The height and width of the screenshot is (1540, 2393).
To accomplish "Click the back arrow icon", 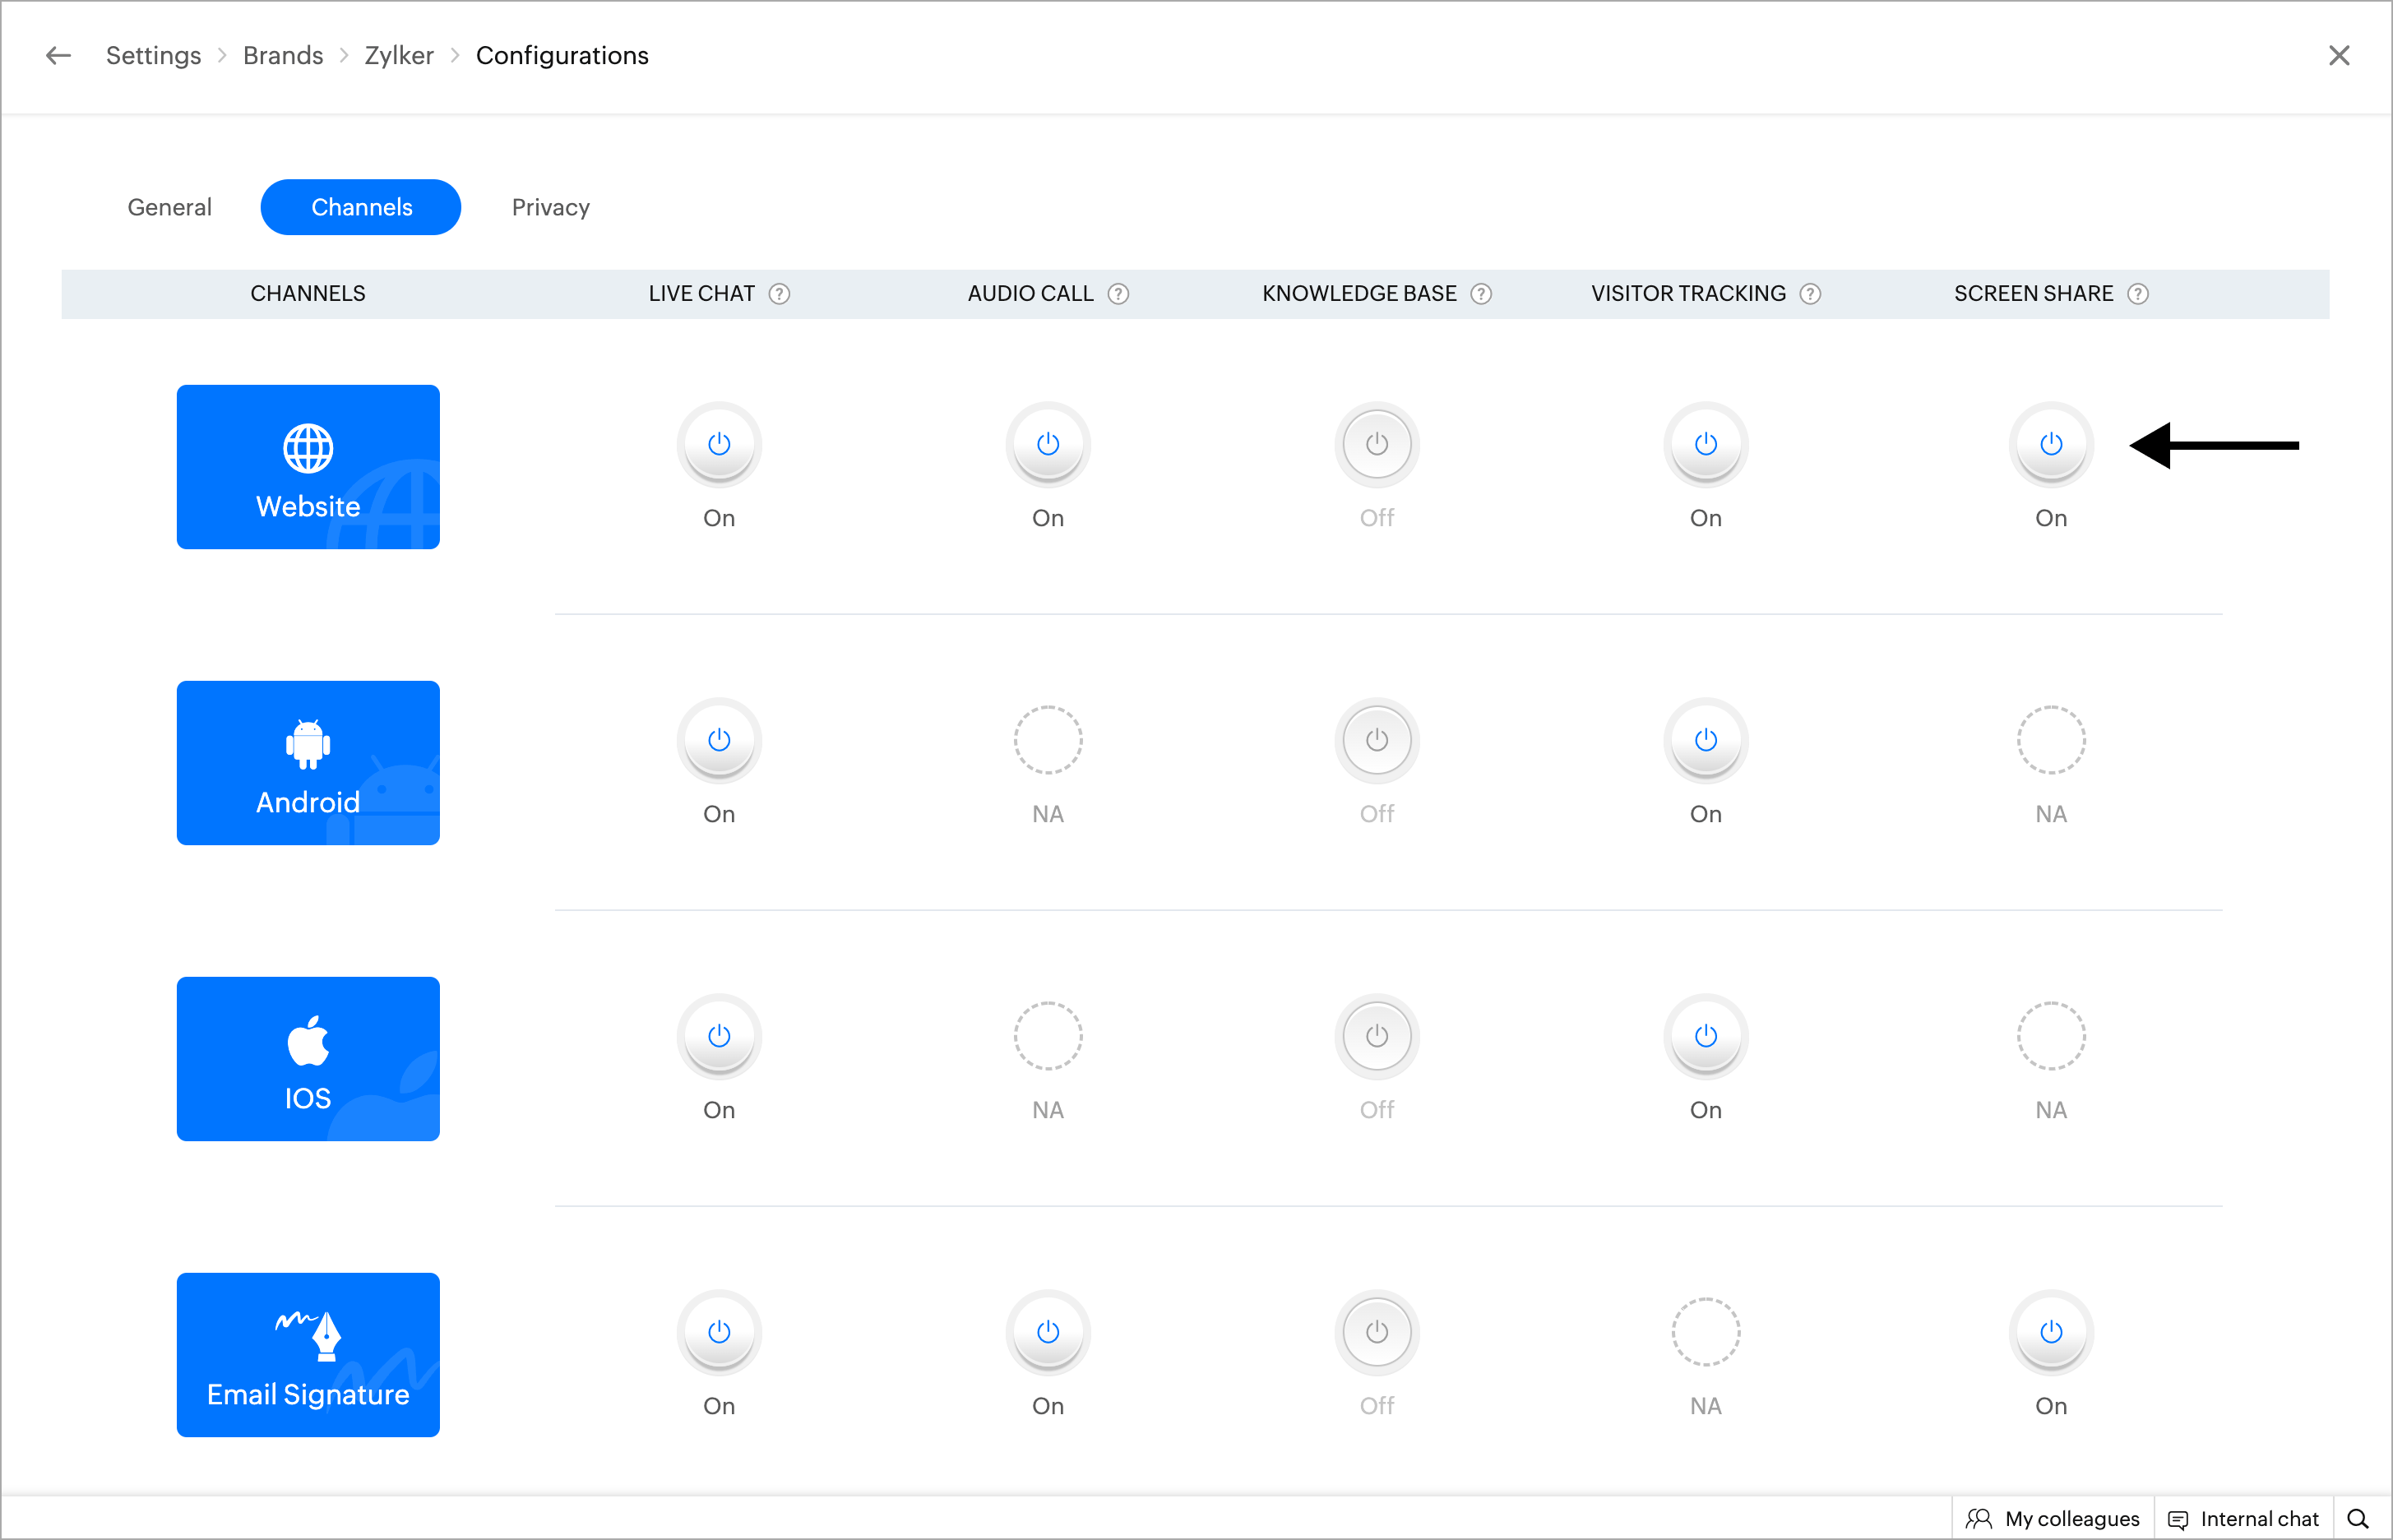I will point(58,56).
